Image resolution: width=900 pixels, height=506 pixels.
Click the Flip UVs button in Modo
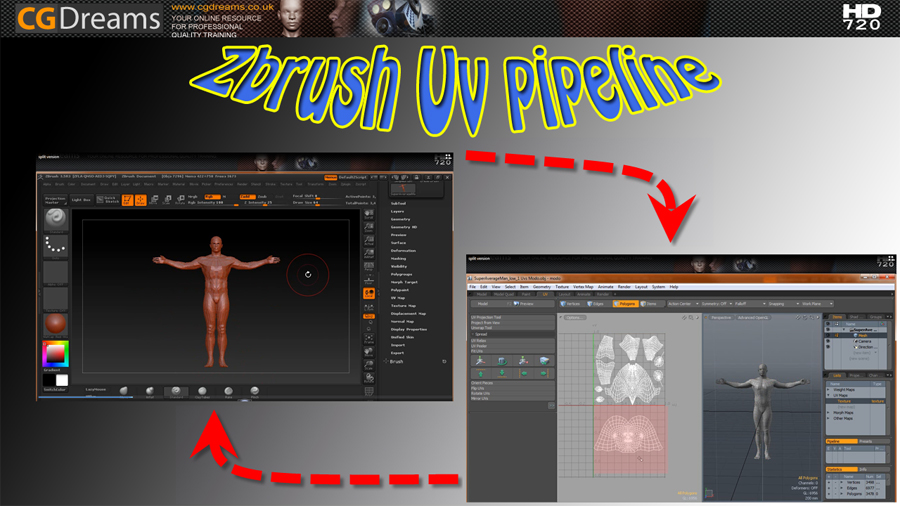(513, 388)
